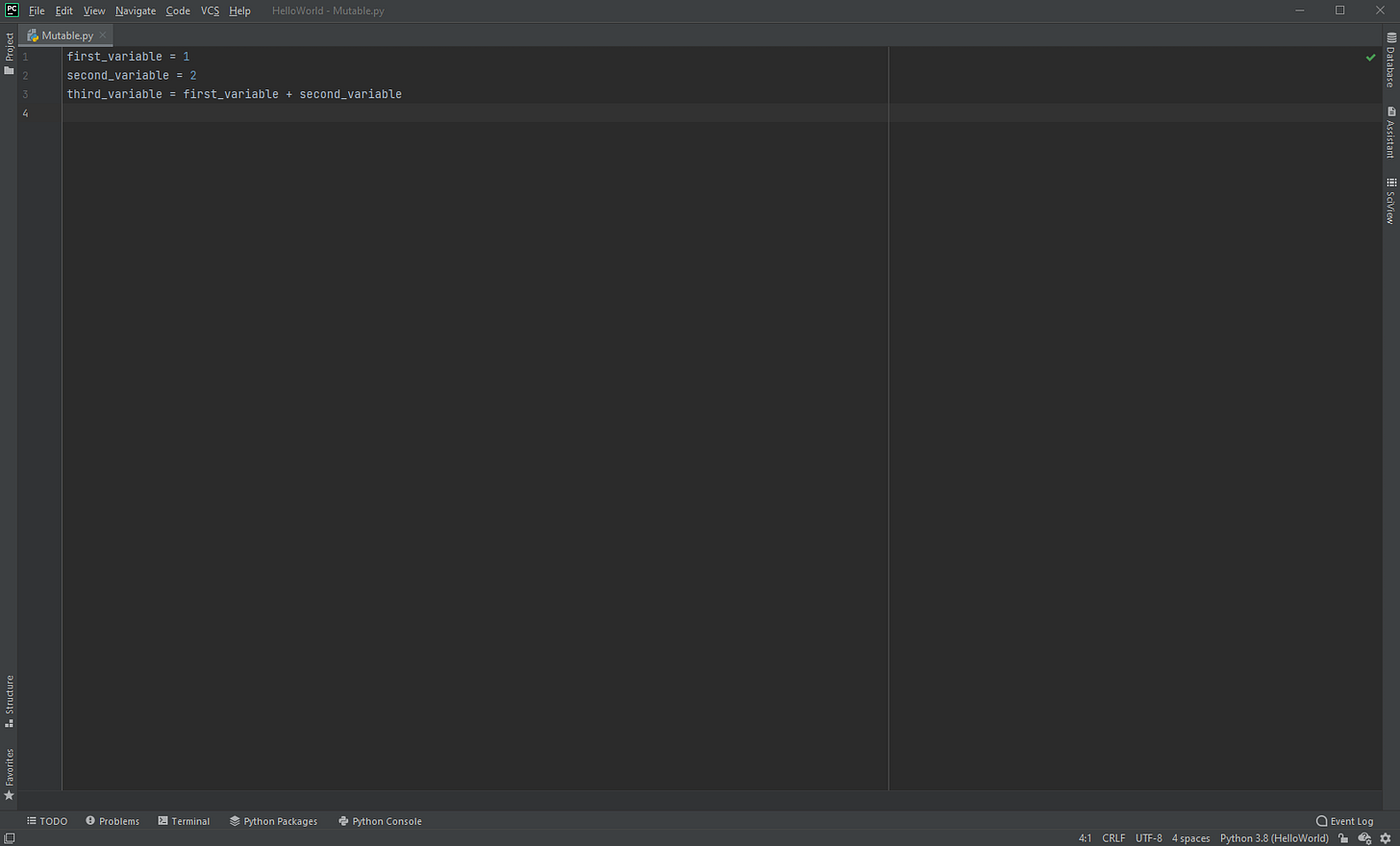Viewport: 1400px width, 846px height.
Task: Change indentation via 4 spaces indicator
Action: (1190, 838)
